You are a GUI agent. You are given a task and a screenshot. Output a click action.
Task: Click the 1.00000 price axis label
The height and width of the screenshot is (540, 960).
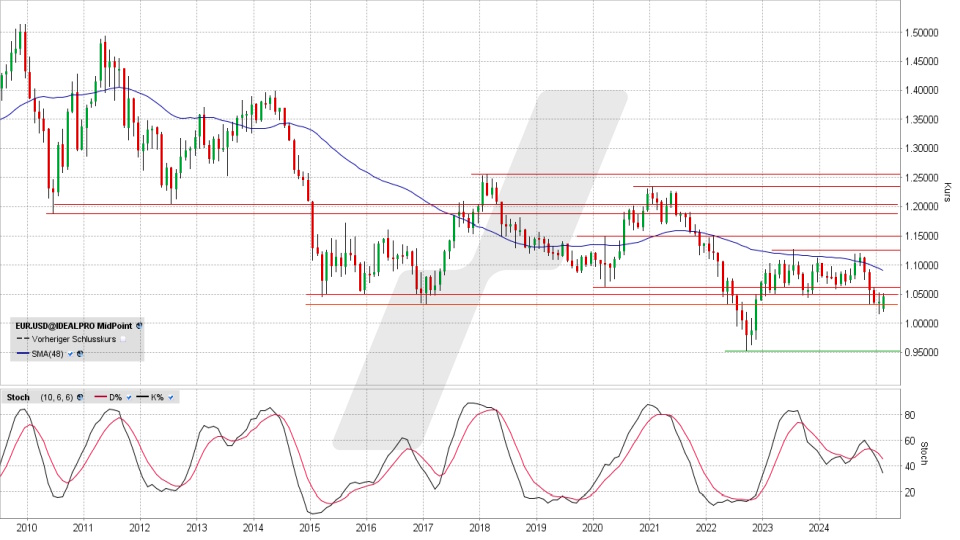point(921,323)
